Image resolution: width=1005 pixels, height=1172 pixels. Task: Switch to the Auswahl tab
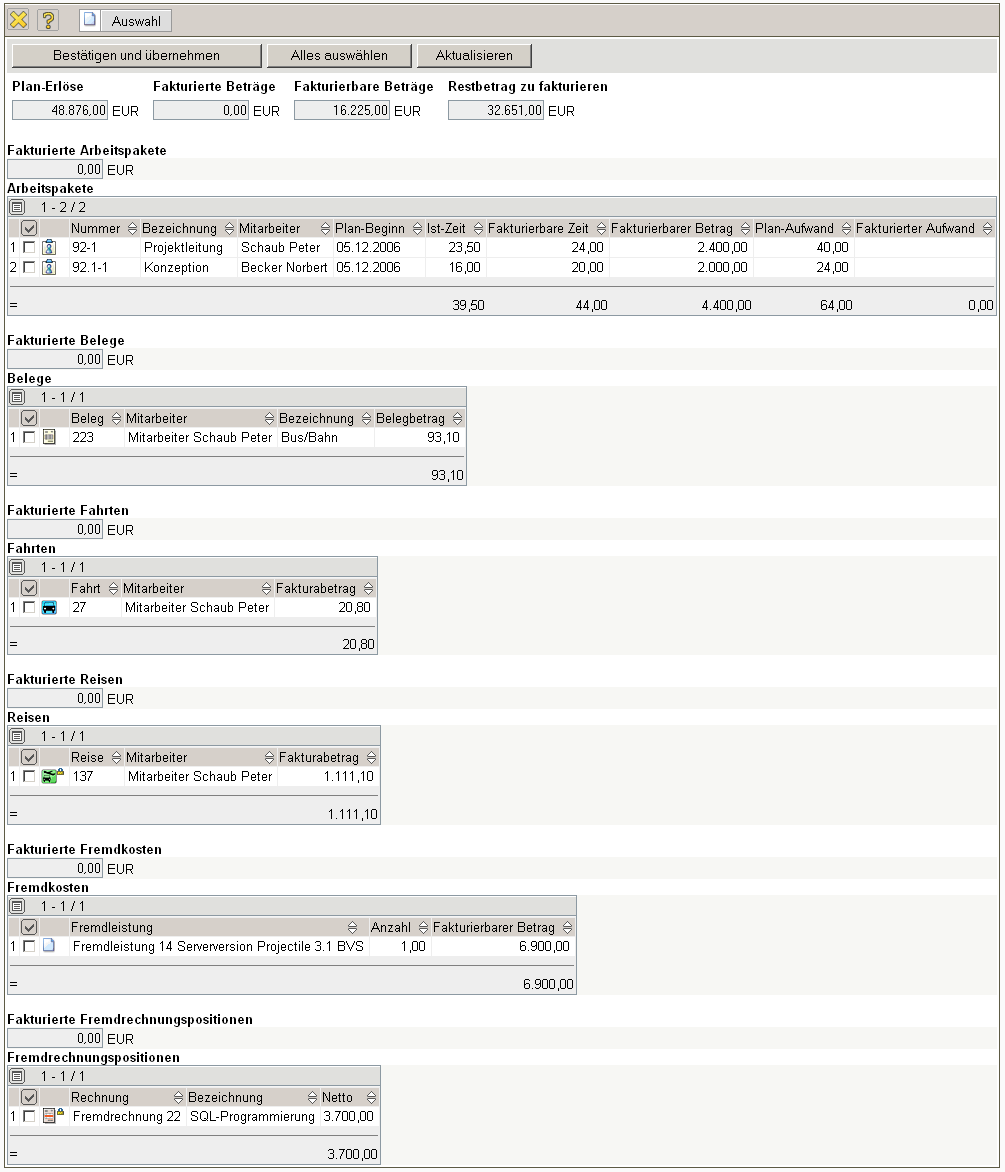(125, 20)
